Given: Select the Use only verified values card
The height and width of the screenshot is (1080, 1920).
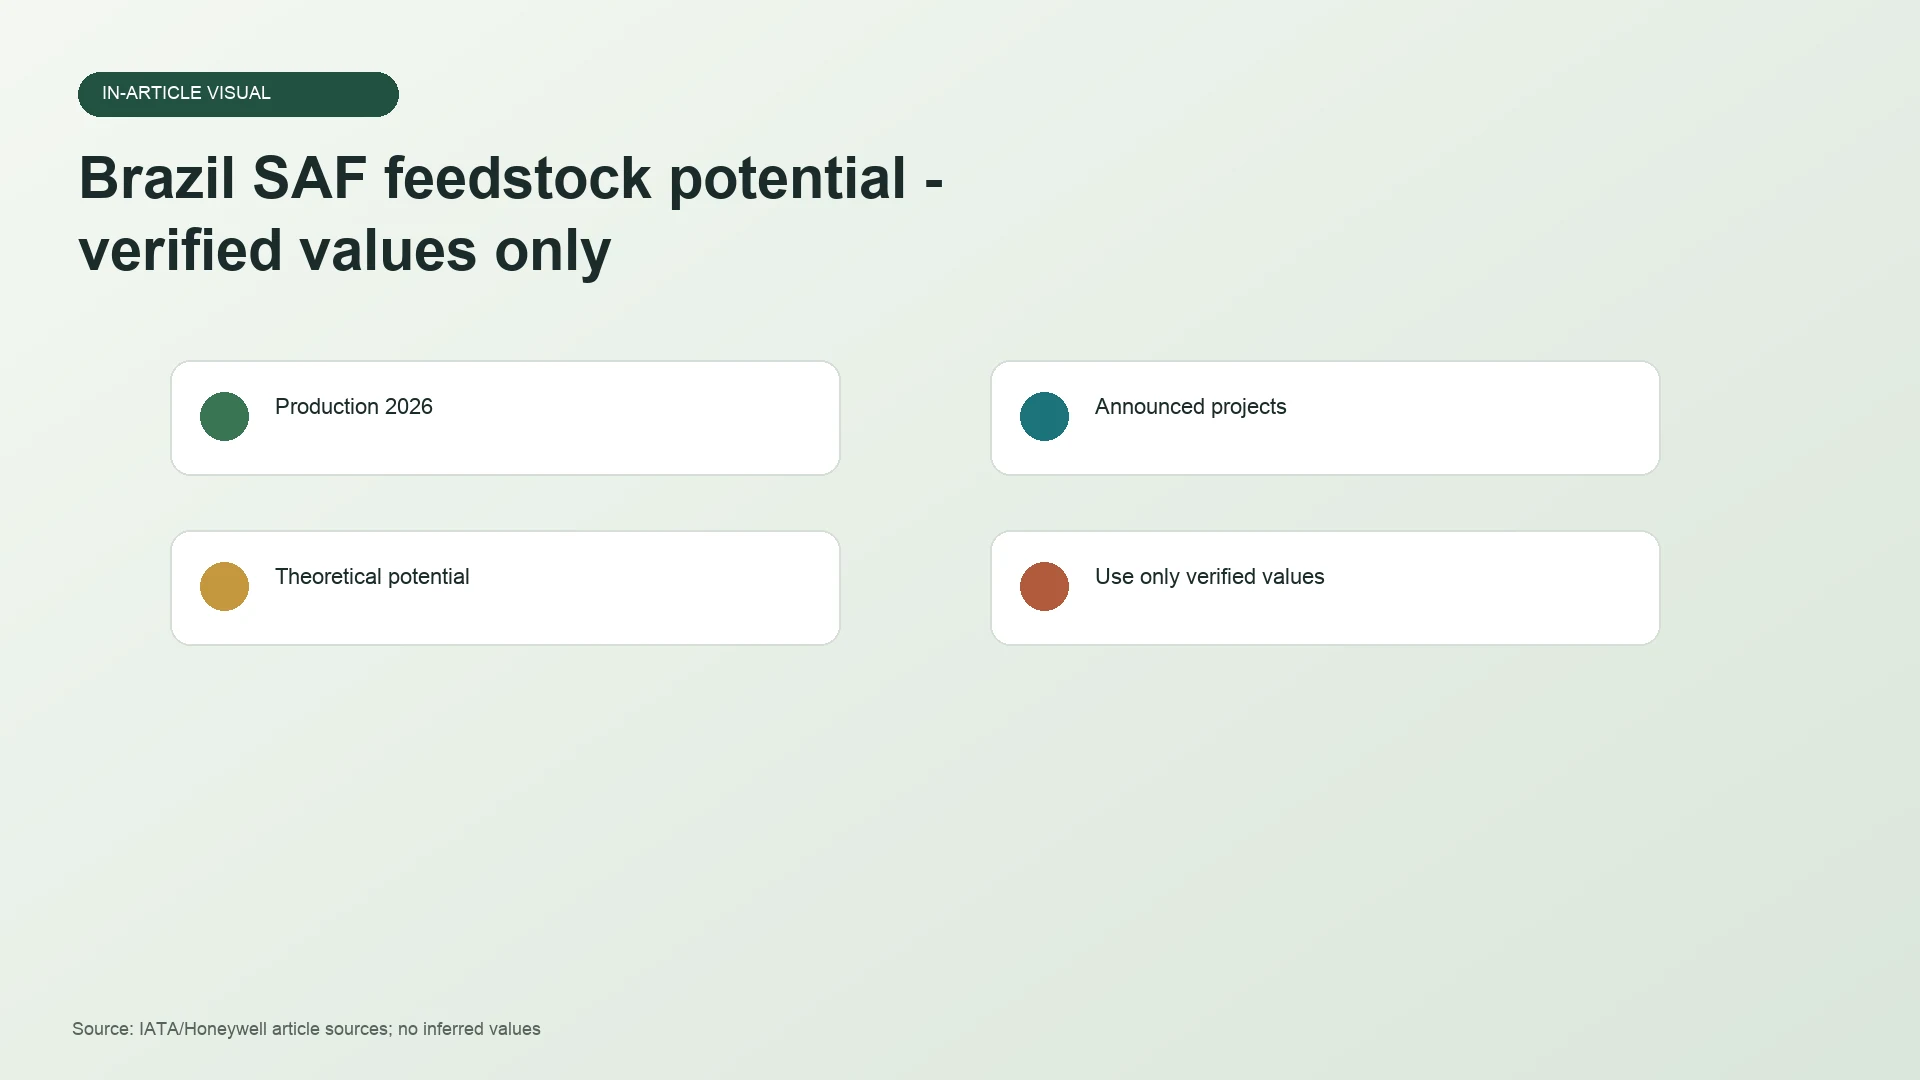Looking at the screenshot, I should (1325, 588).
